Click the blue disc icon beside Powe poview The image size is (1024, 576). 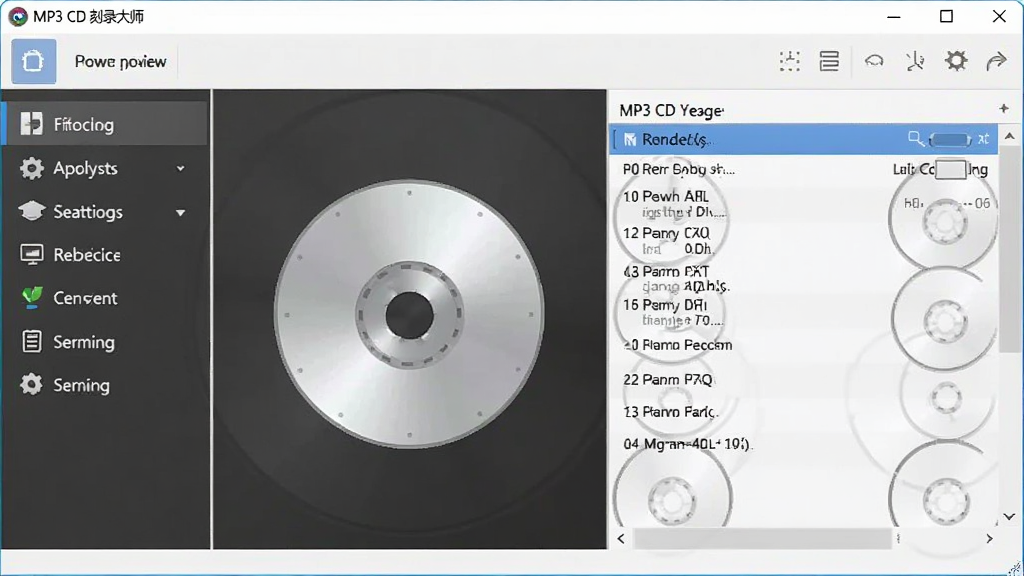point(33,61)
